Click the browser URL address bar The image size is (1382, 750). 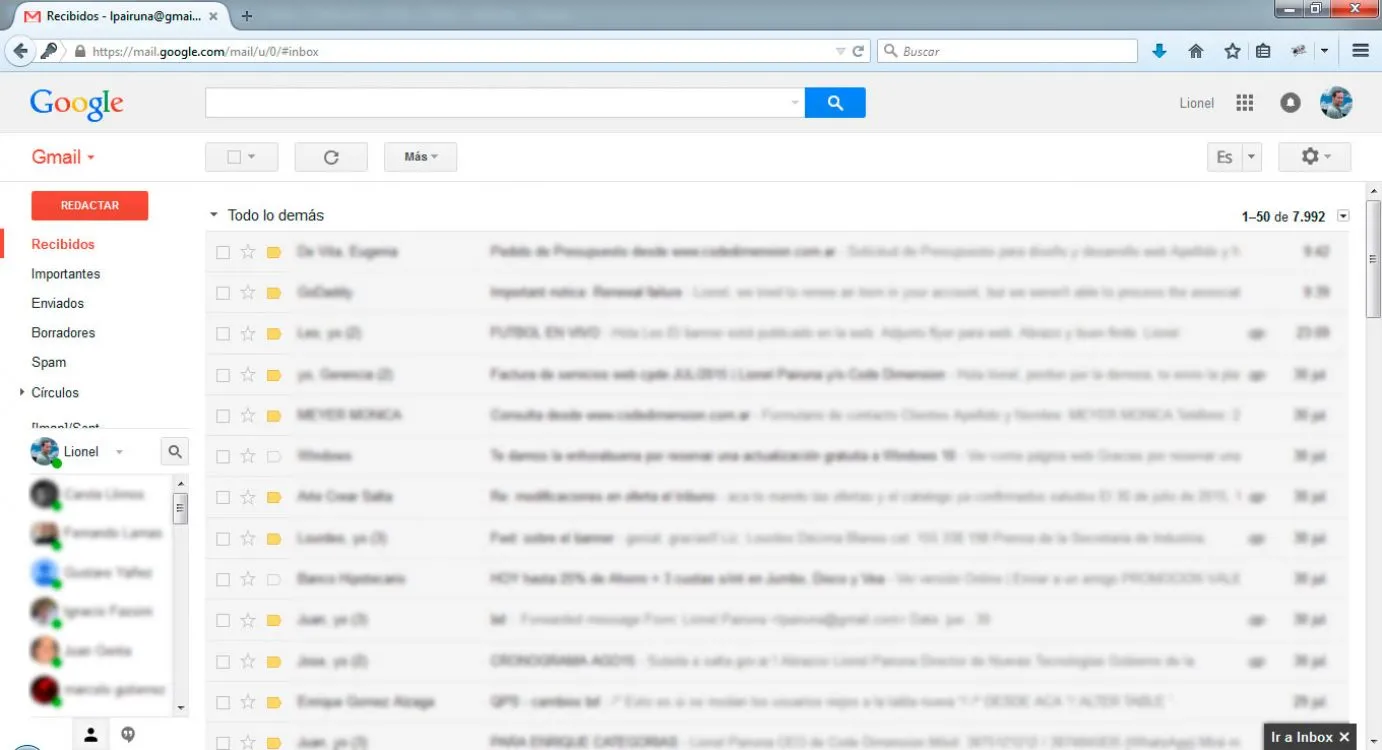[460, 51]
